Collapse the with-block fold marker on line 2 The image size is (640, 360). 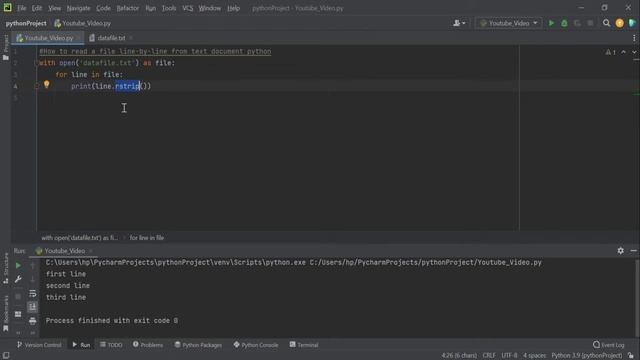[x=36, y=63]
